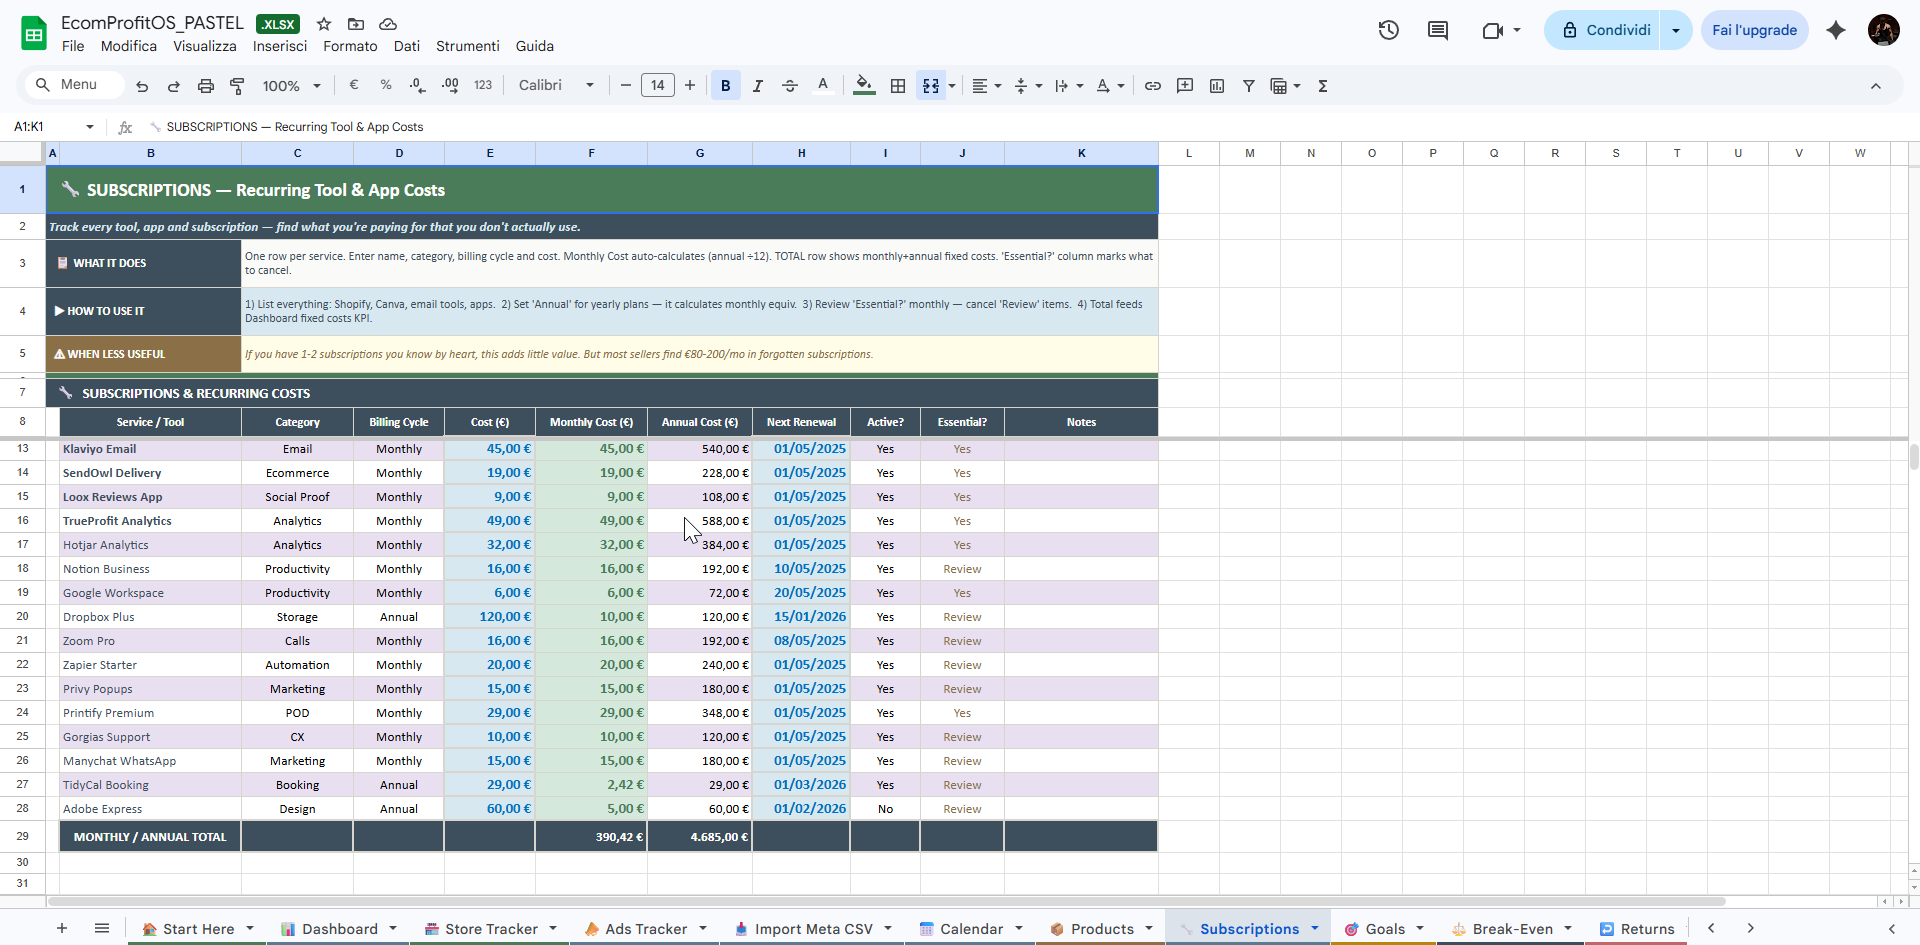This screenshot has height=945, width=1920.
Task: Toggle strikethrough formatting
Action: click(790, 86)
